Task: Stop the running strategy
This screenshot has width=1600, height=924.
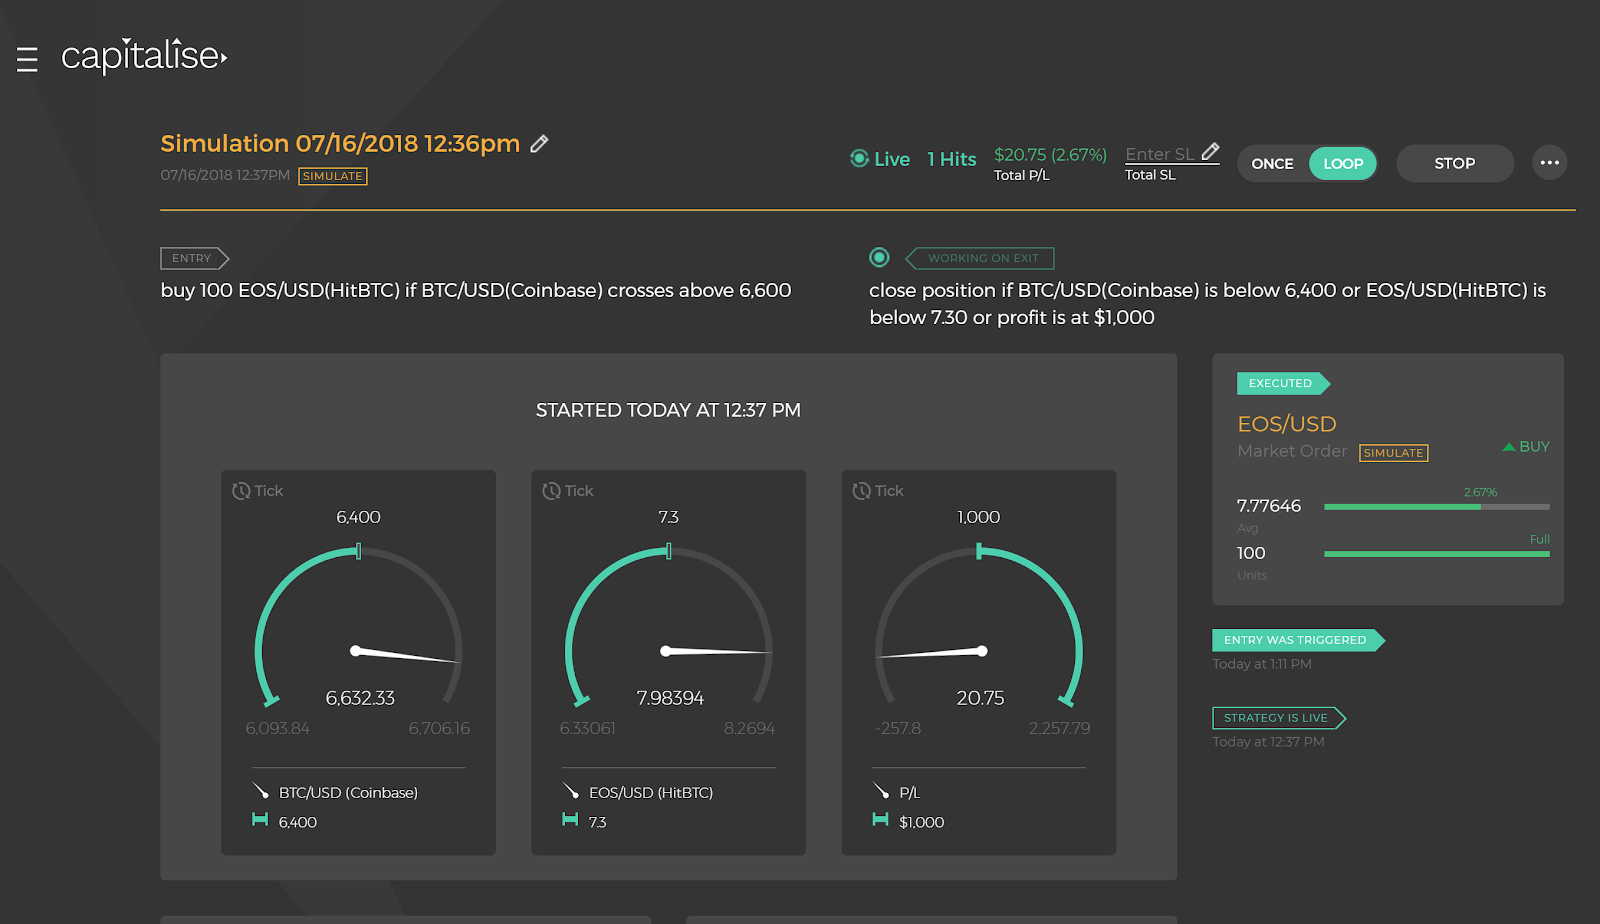Action: pyautogui.click(x=1455, y=163)
